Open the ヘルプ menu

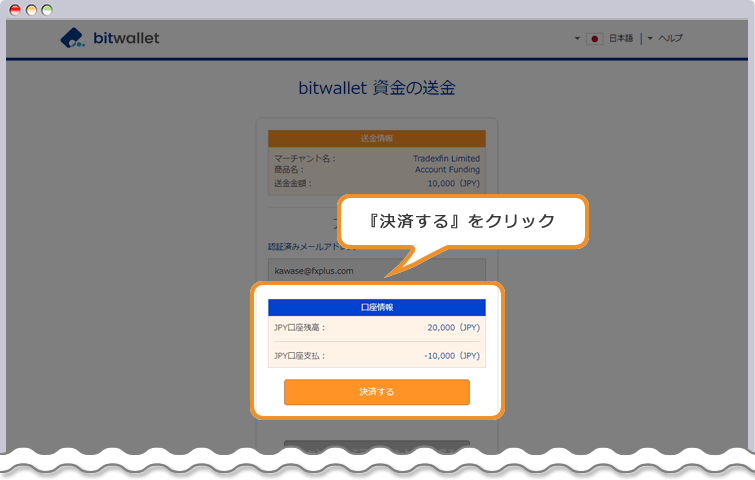click(670, 38)
